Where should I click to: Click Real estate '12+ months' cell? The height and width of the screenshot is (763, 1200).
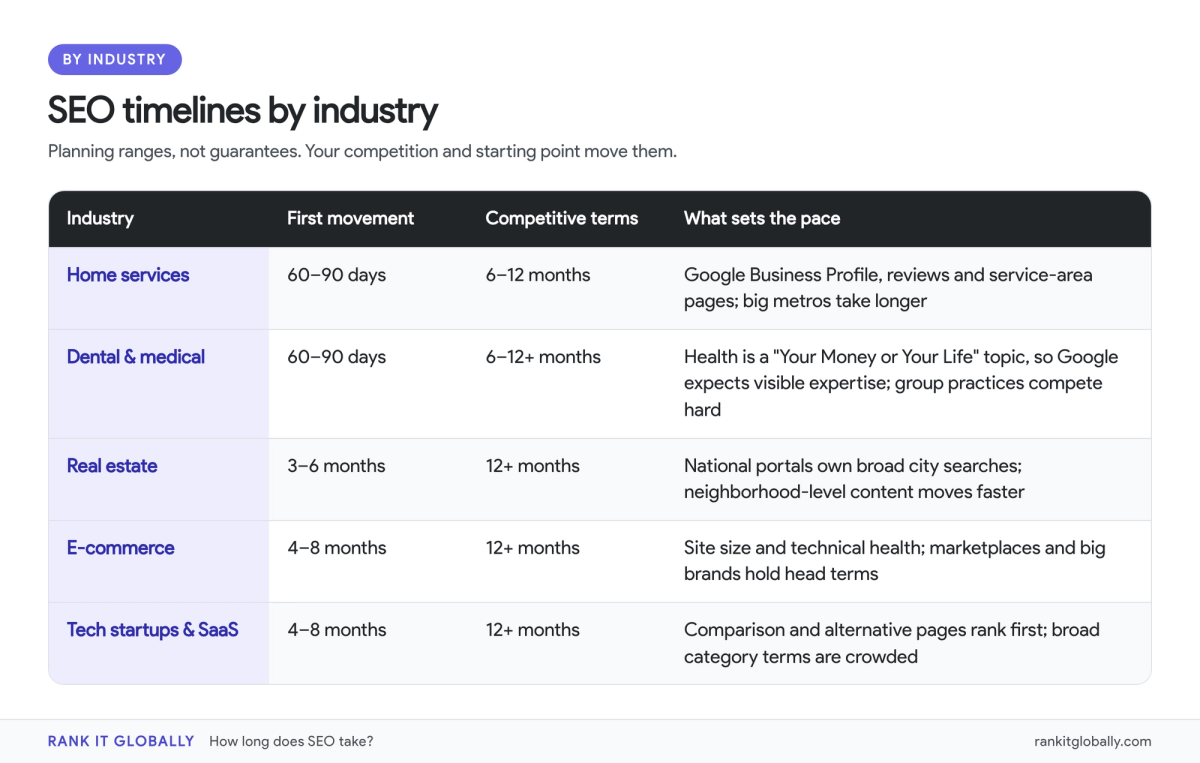(x=533, y=466)
